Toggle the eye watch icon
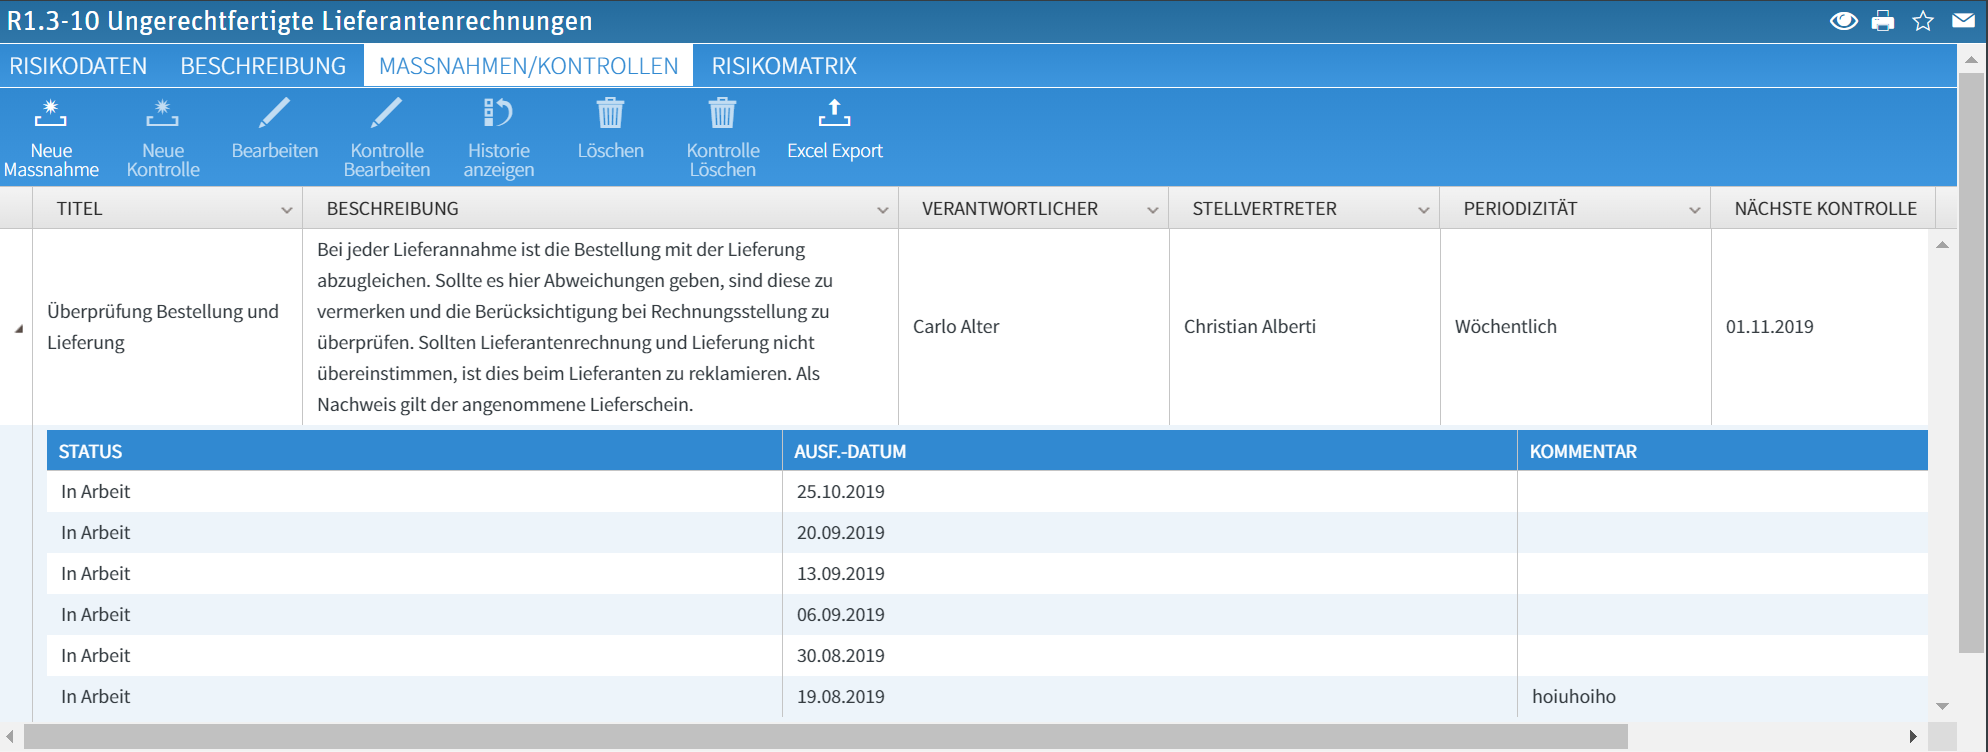Image resolution: width=1988 pixels, height=752 pixels. (1843, 21)
